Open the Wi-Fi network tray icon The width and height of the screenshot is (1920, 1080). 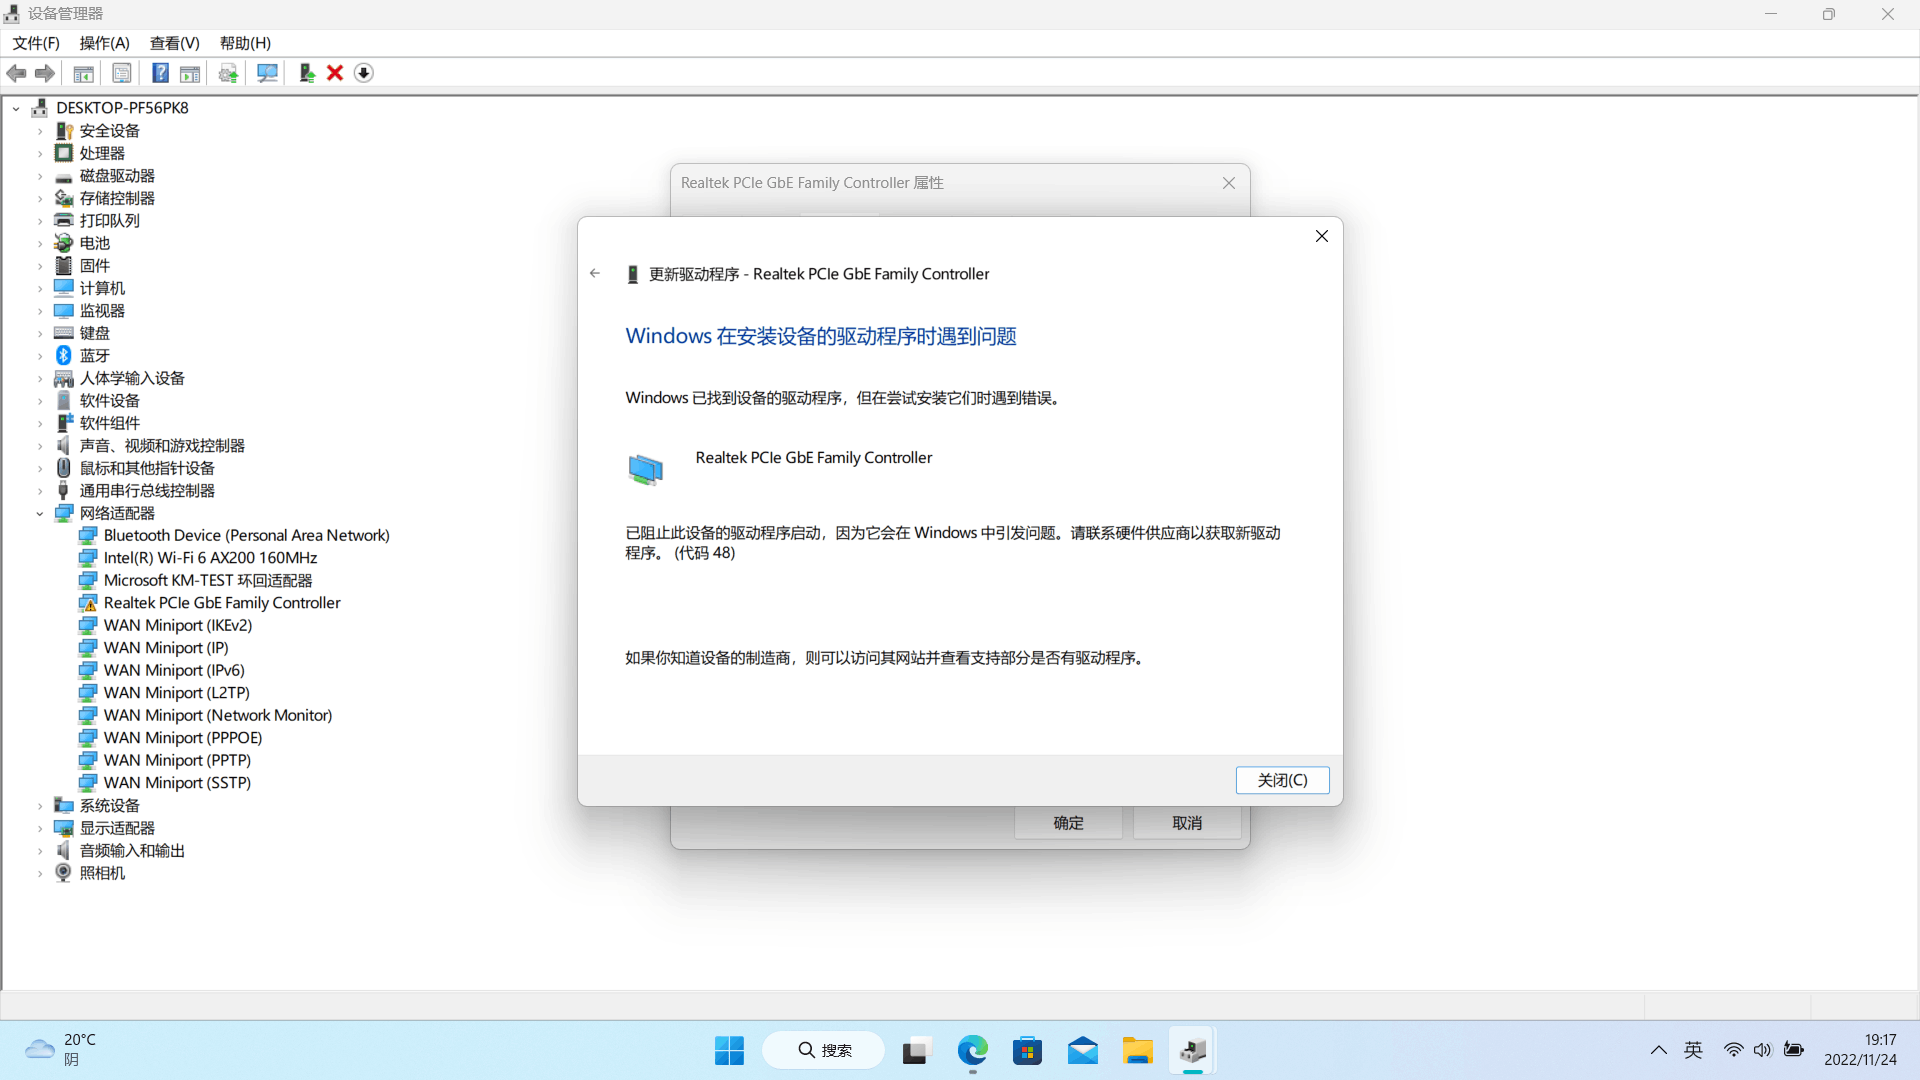pos(1733,1050)
